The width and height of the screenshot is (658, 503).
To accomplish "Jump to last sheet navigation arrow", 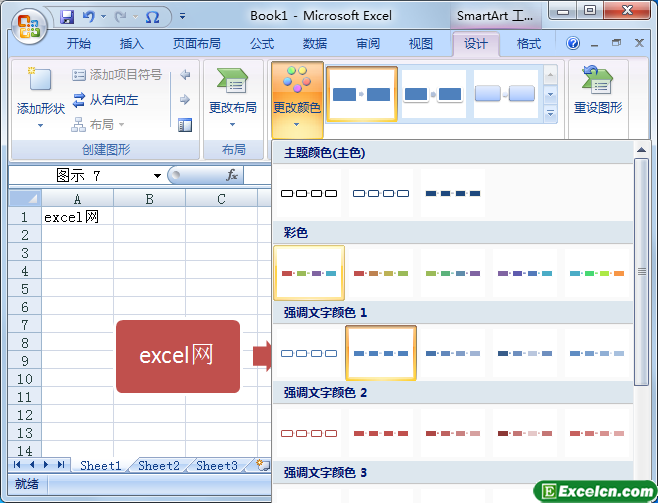I will tap(61, 464).
